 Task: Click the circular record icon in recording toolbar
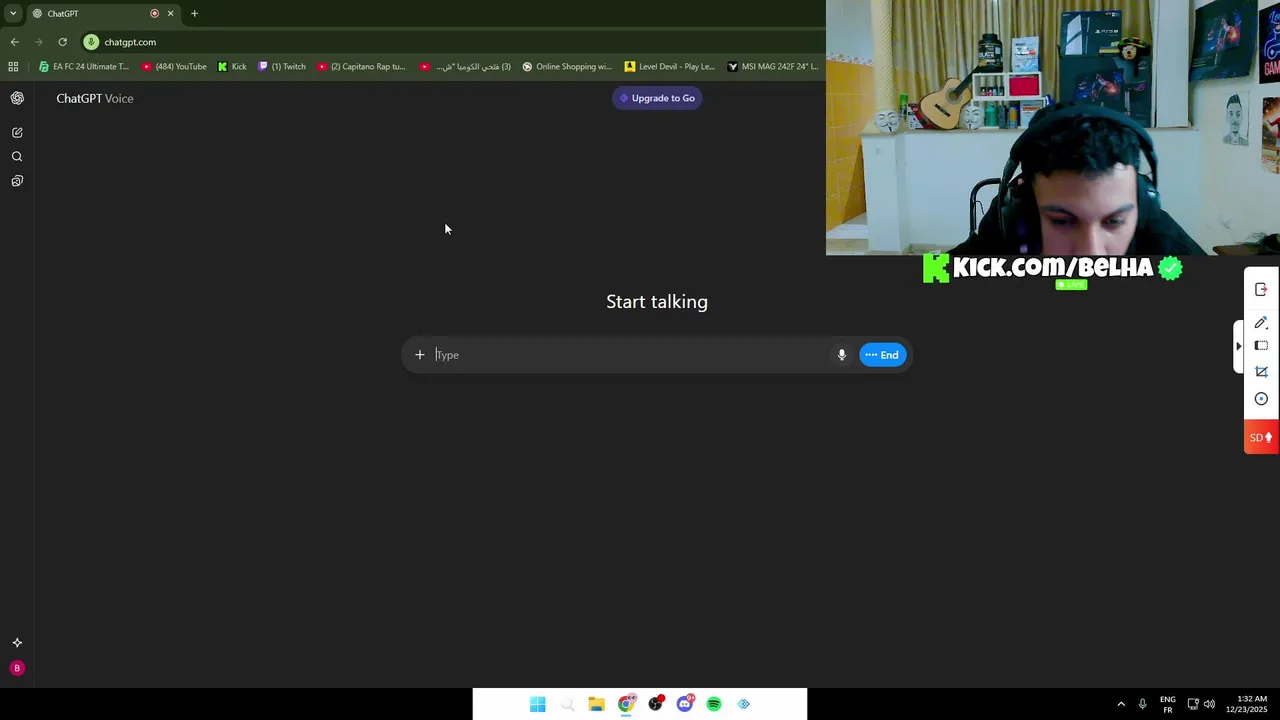click(1261, 399)
